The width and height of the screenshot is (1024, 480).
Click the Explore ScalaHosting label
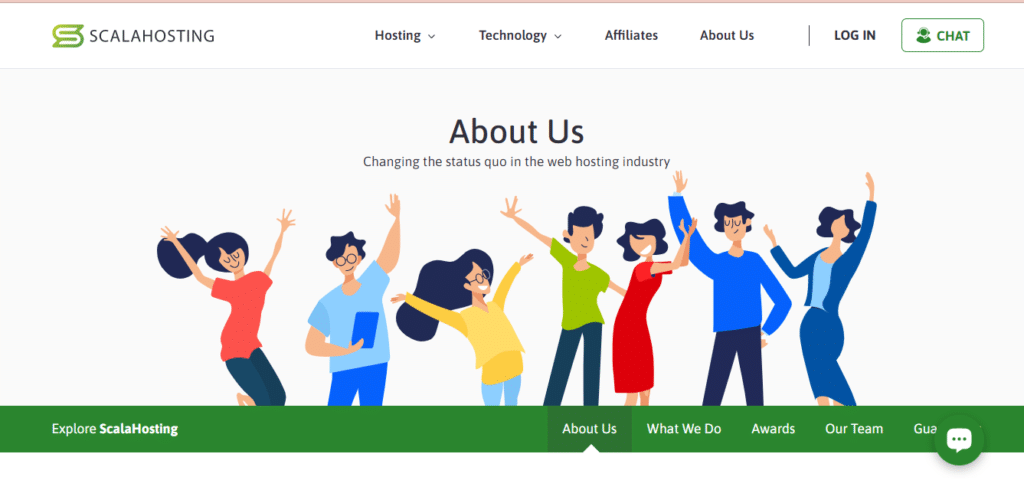click(x=115, y=429)
